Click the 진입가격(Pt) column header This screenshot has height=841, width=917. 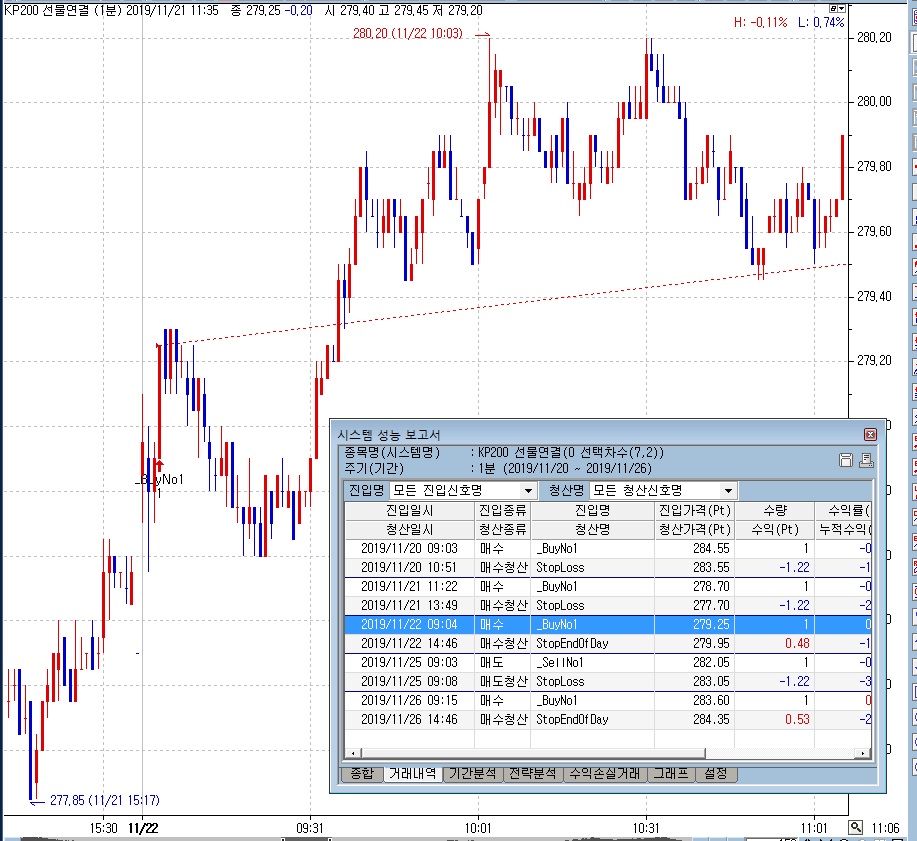tap(694, 510)
